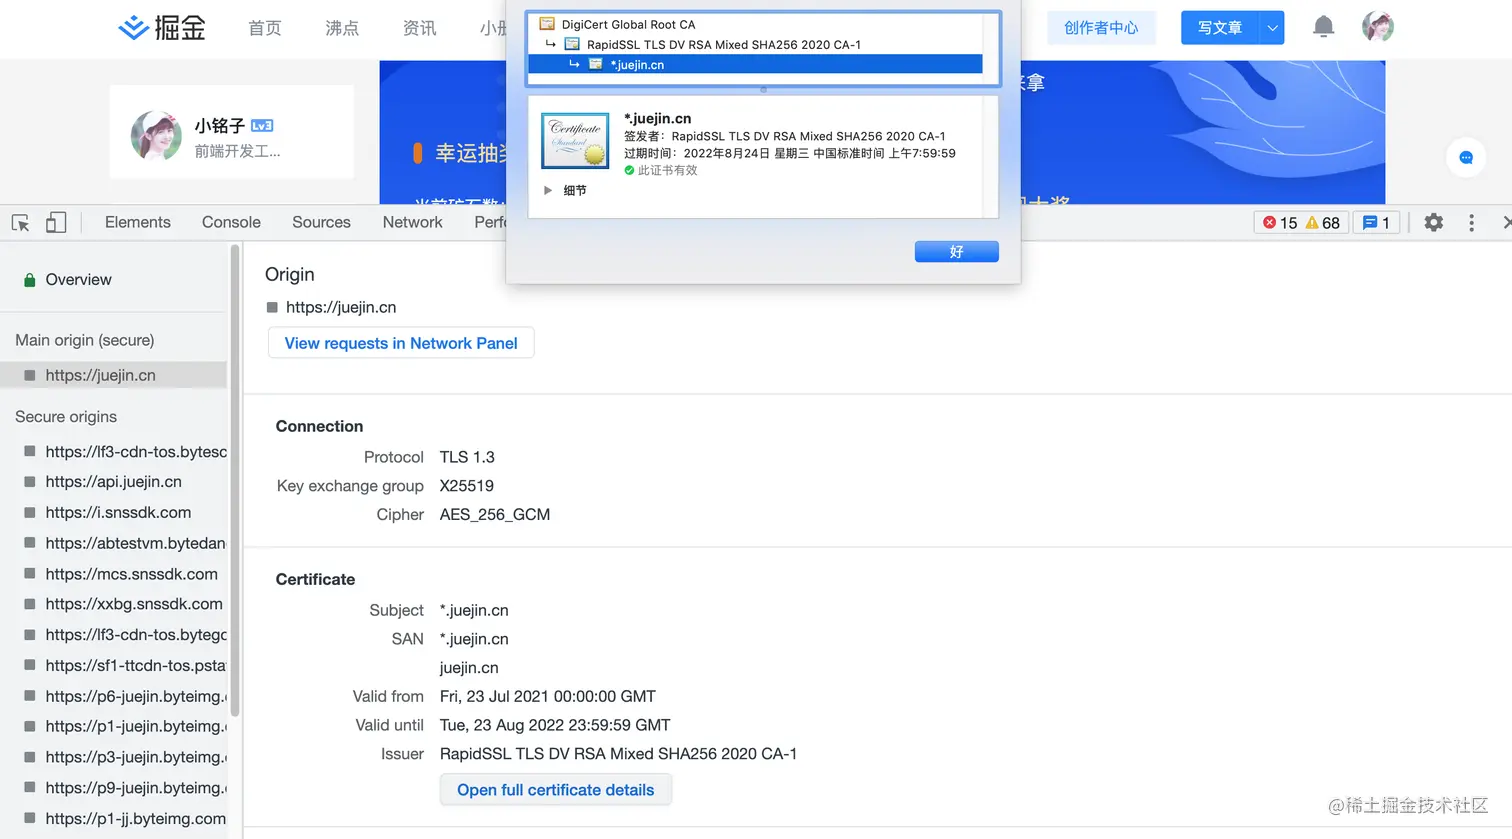Image resolution: width=1512 pixels, height=839 pixels.
Task: Switch to the Elements tab
Action: (x=138, y=222)
